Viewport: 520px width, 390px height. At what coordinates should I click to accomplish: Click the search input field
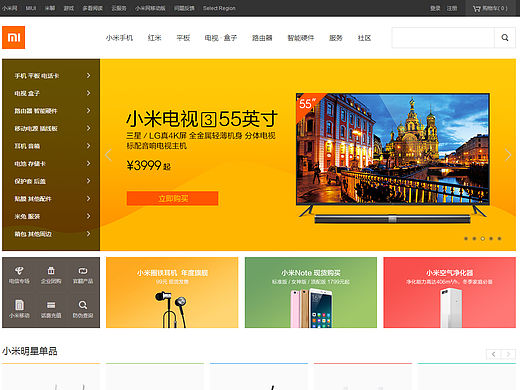click(443, 38)
